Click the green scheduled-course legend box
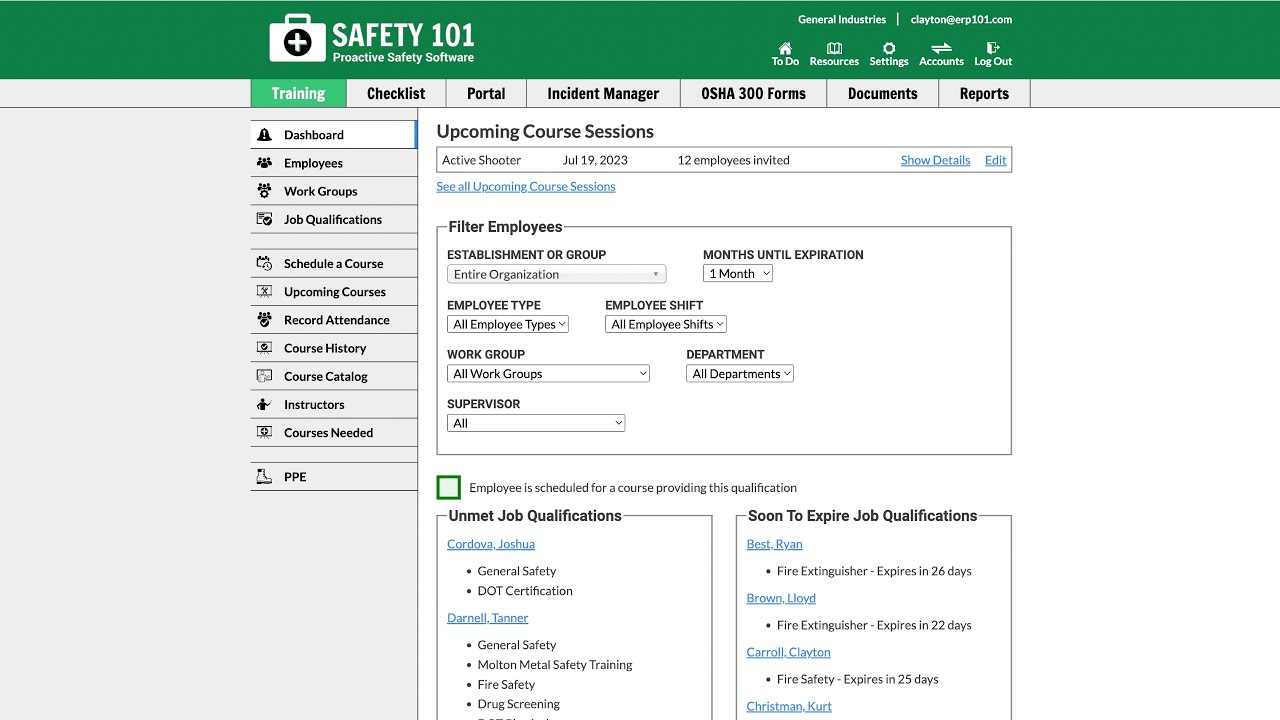Viewport: 1280px width, 720px height. tap(449, 487)
